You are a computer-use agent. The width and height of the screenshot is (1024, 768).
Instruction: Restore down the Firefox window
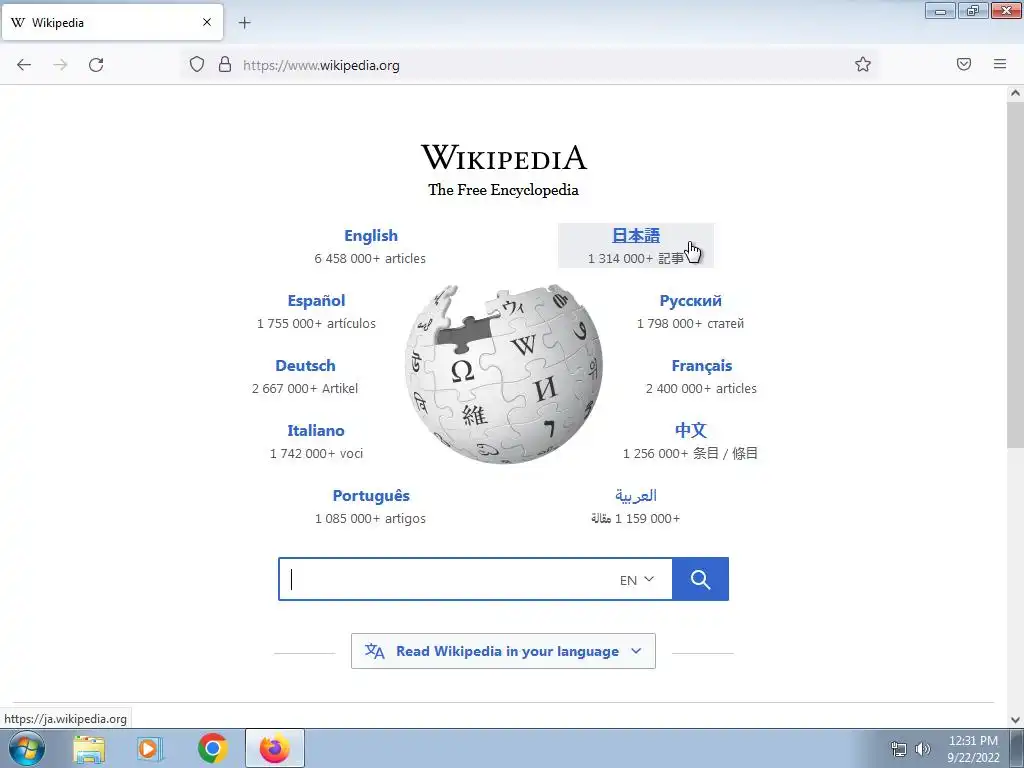coord(973,10)
